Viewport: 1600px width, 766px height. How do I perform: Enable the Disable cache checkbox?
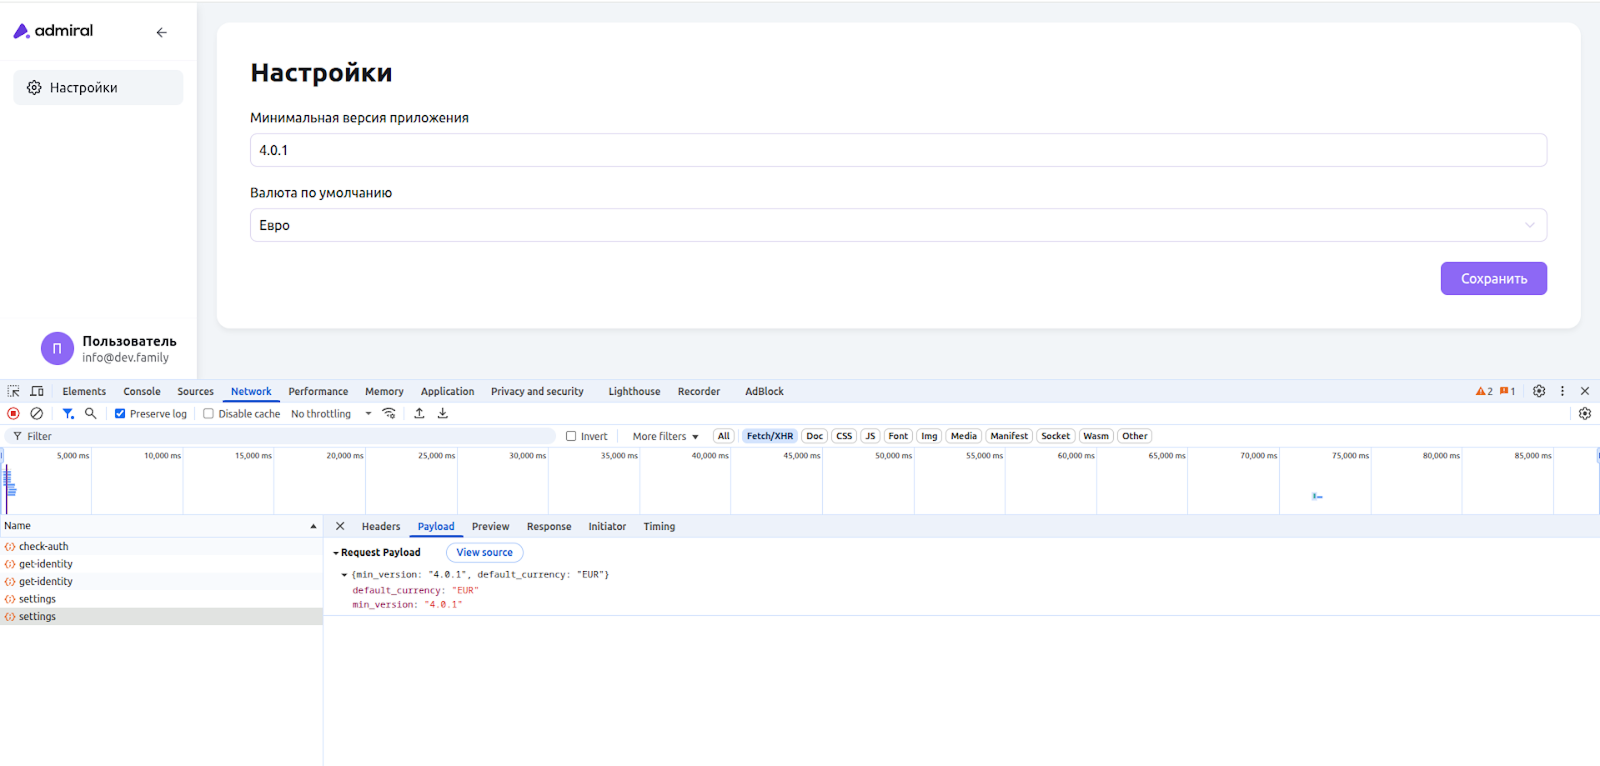tap(209, 414)
